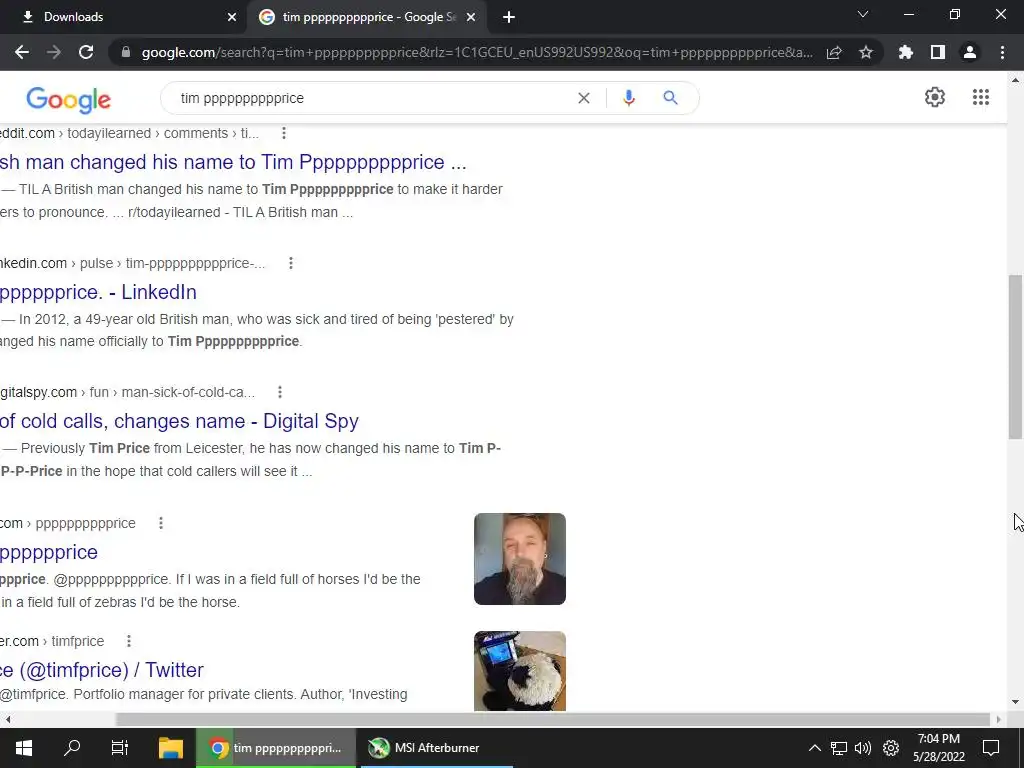This screenshot has height=768, width=1024.
Task: Open options for the timfprice Twitter result
Action: [129, 641]
